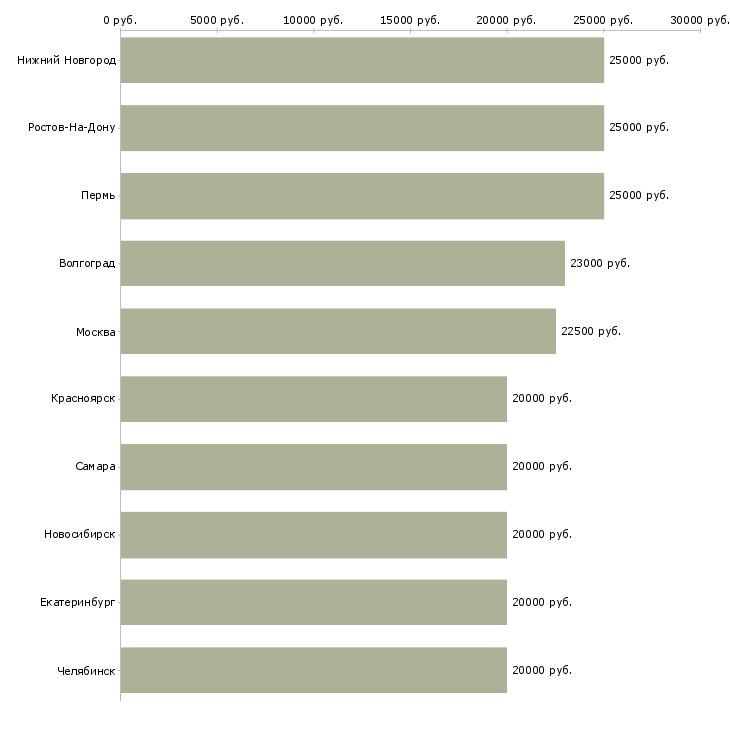Click the Челябинск bar
The width and height of the screenshot is (730, 730).
click(313, 670)
